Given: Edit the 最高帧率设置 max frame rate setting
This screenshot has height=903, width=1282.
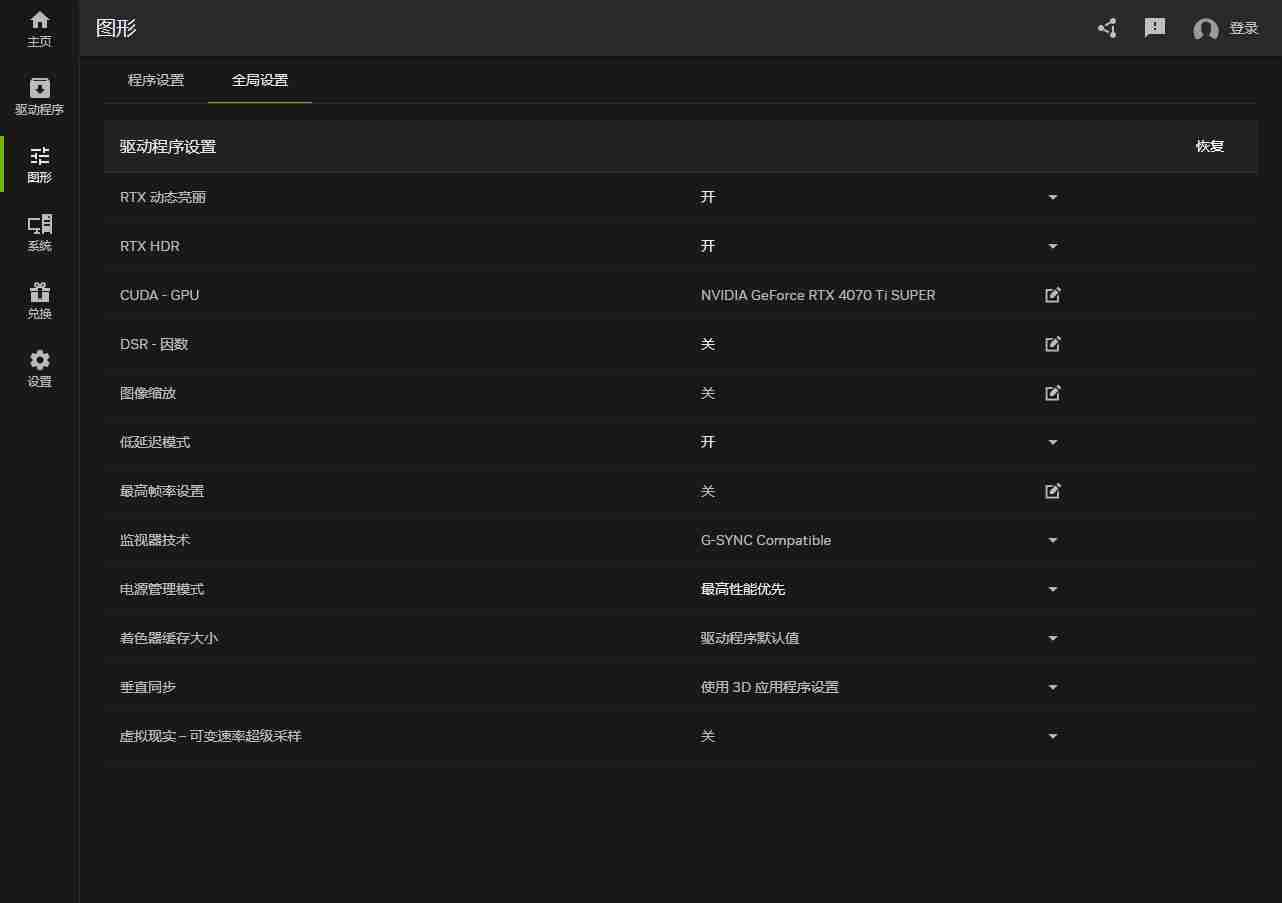Looking at the screenshot, I should [1052, 491].
